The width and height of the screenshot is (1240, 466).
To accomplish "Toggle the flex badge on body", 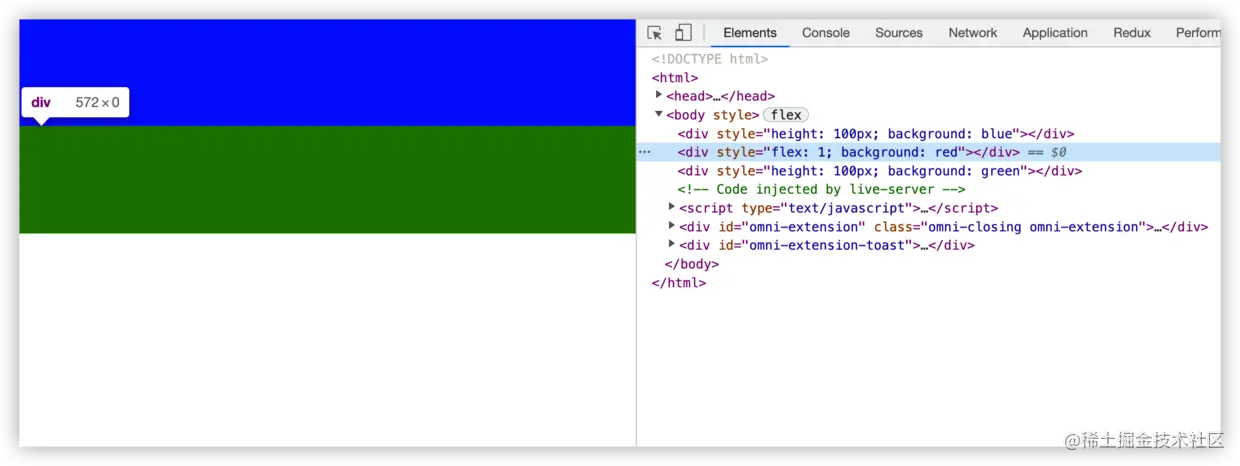I will [786, 115].
